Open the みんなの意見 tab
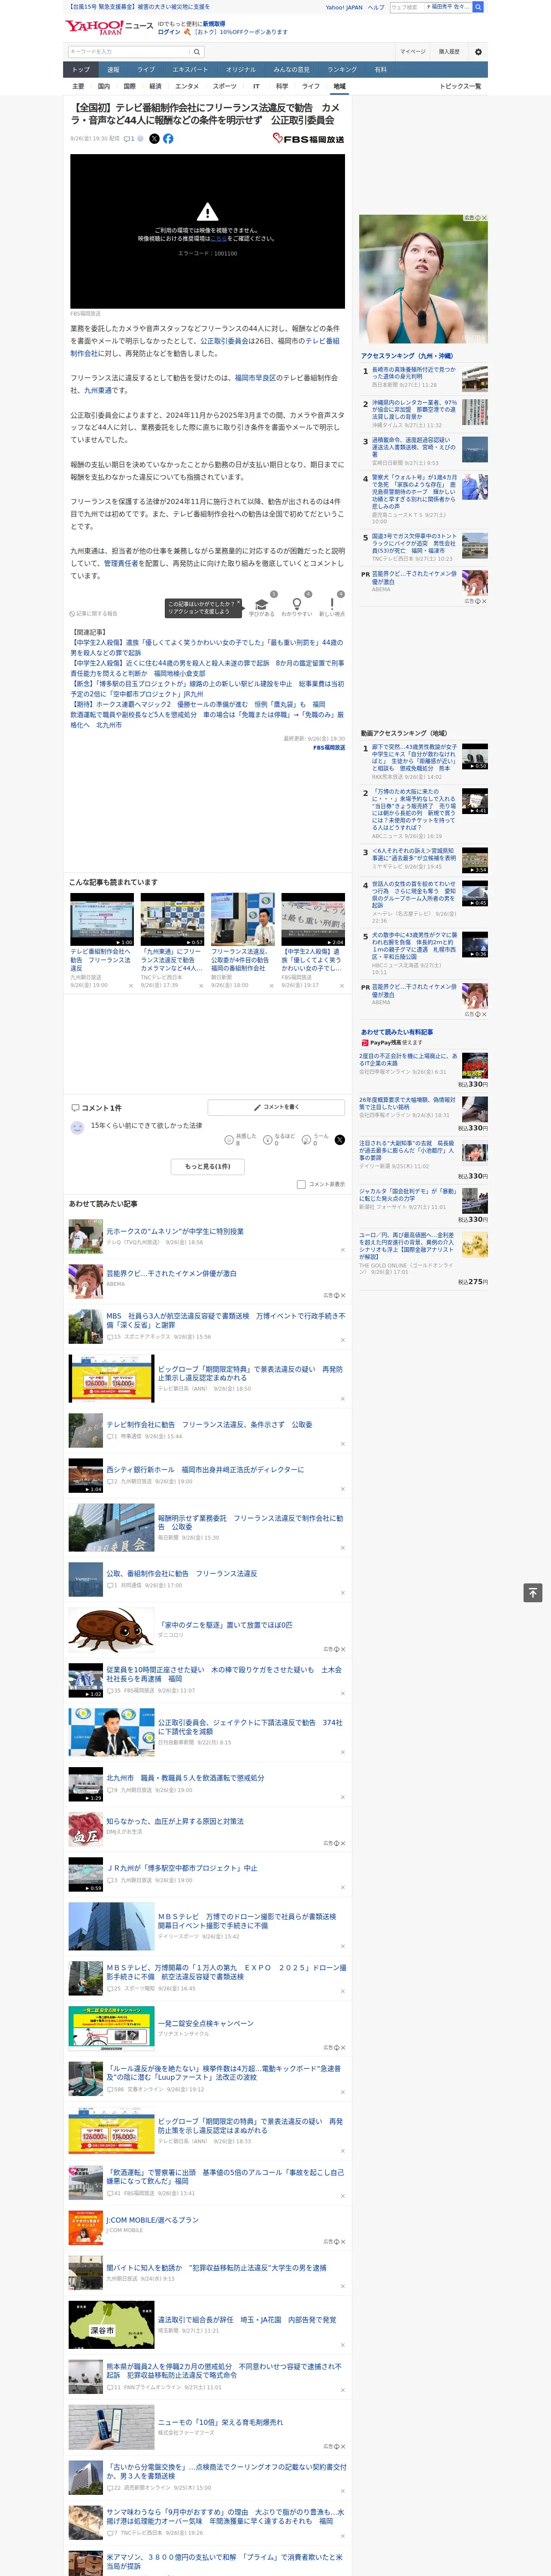 coord(292,70)
